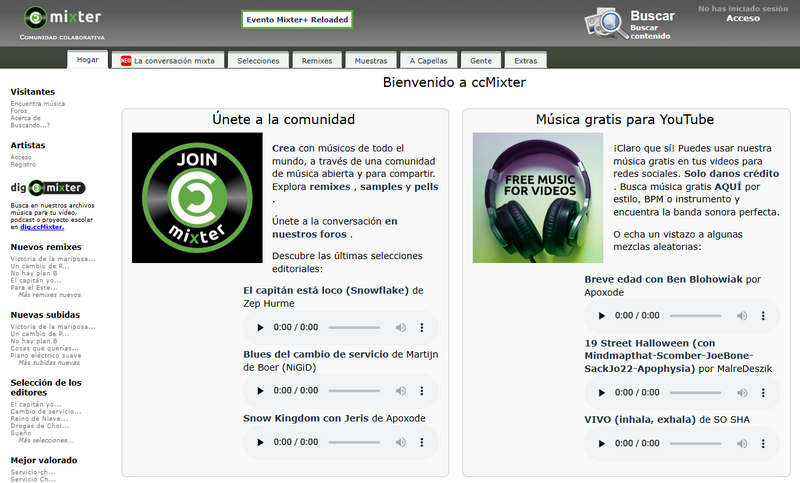Click Solo danos crédito link
The width and height of the screenshot is (800, 483).
click(x=732, y=174)
